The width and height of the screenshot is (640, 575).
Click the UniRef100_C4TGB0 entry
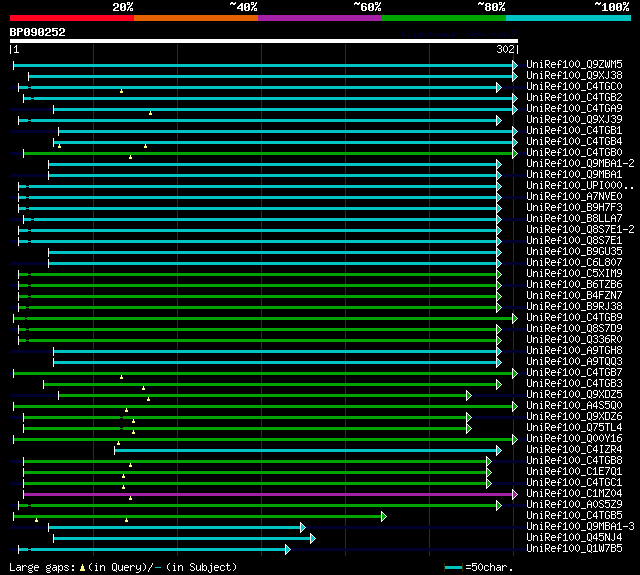click(574, 153)
